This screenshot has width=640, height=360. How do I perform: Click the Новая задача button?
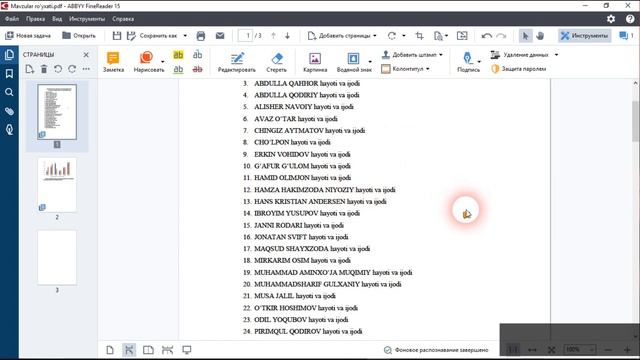pyautogui.click(x=28, y=36)
